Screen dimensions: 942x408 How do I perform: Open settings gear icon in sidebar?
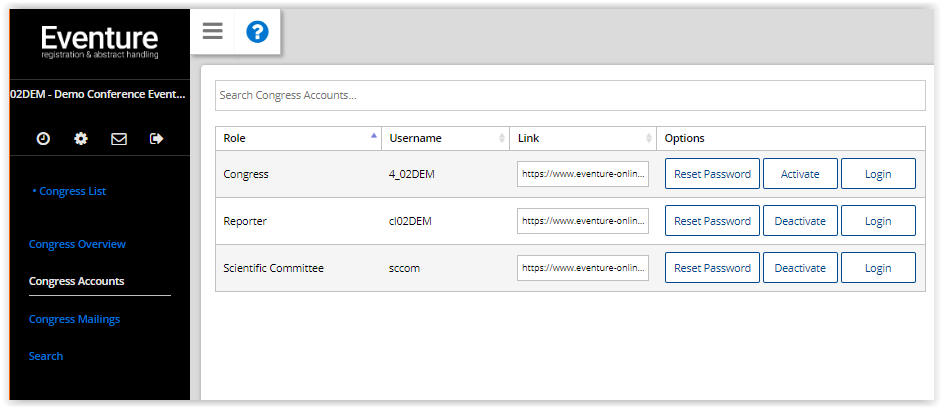coord(81,139)
